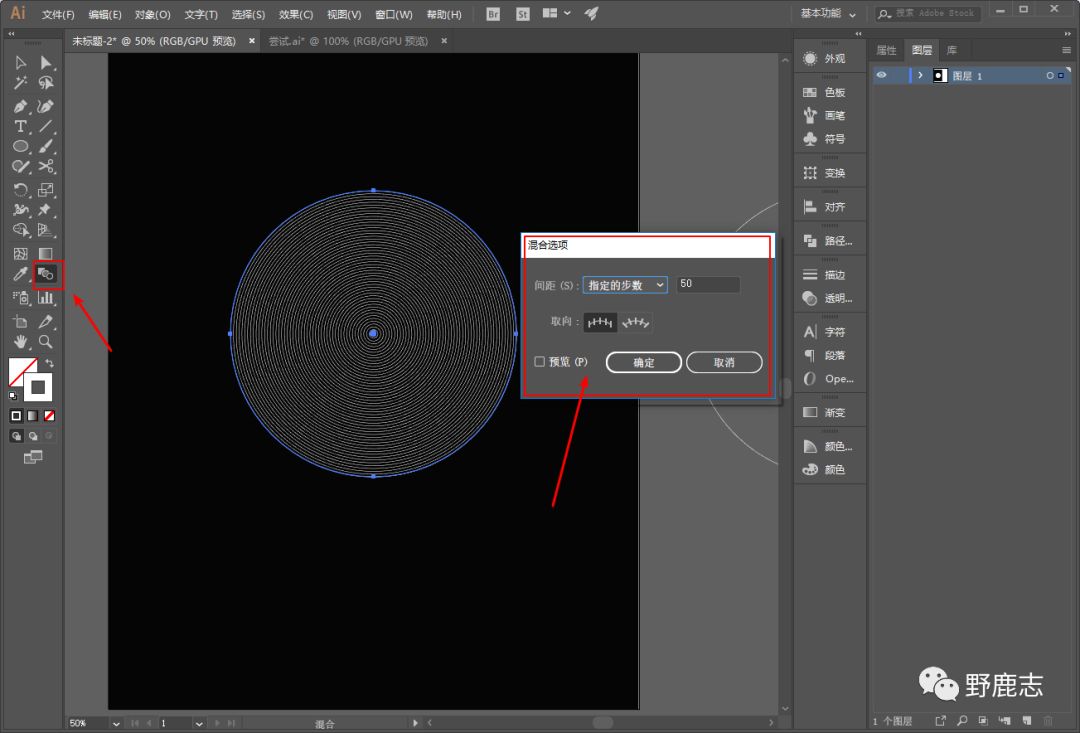Choose the second 取向 orientation option
The height and width of the screenshot is (733, 1080).
coord(636,322)
